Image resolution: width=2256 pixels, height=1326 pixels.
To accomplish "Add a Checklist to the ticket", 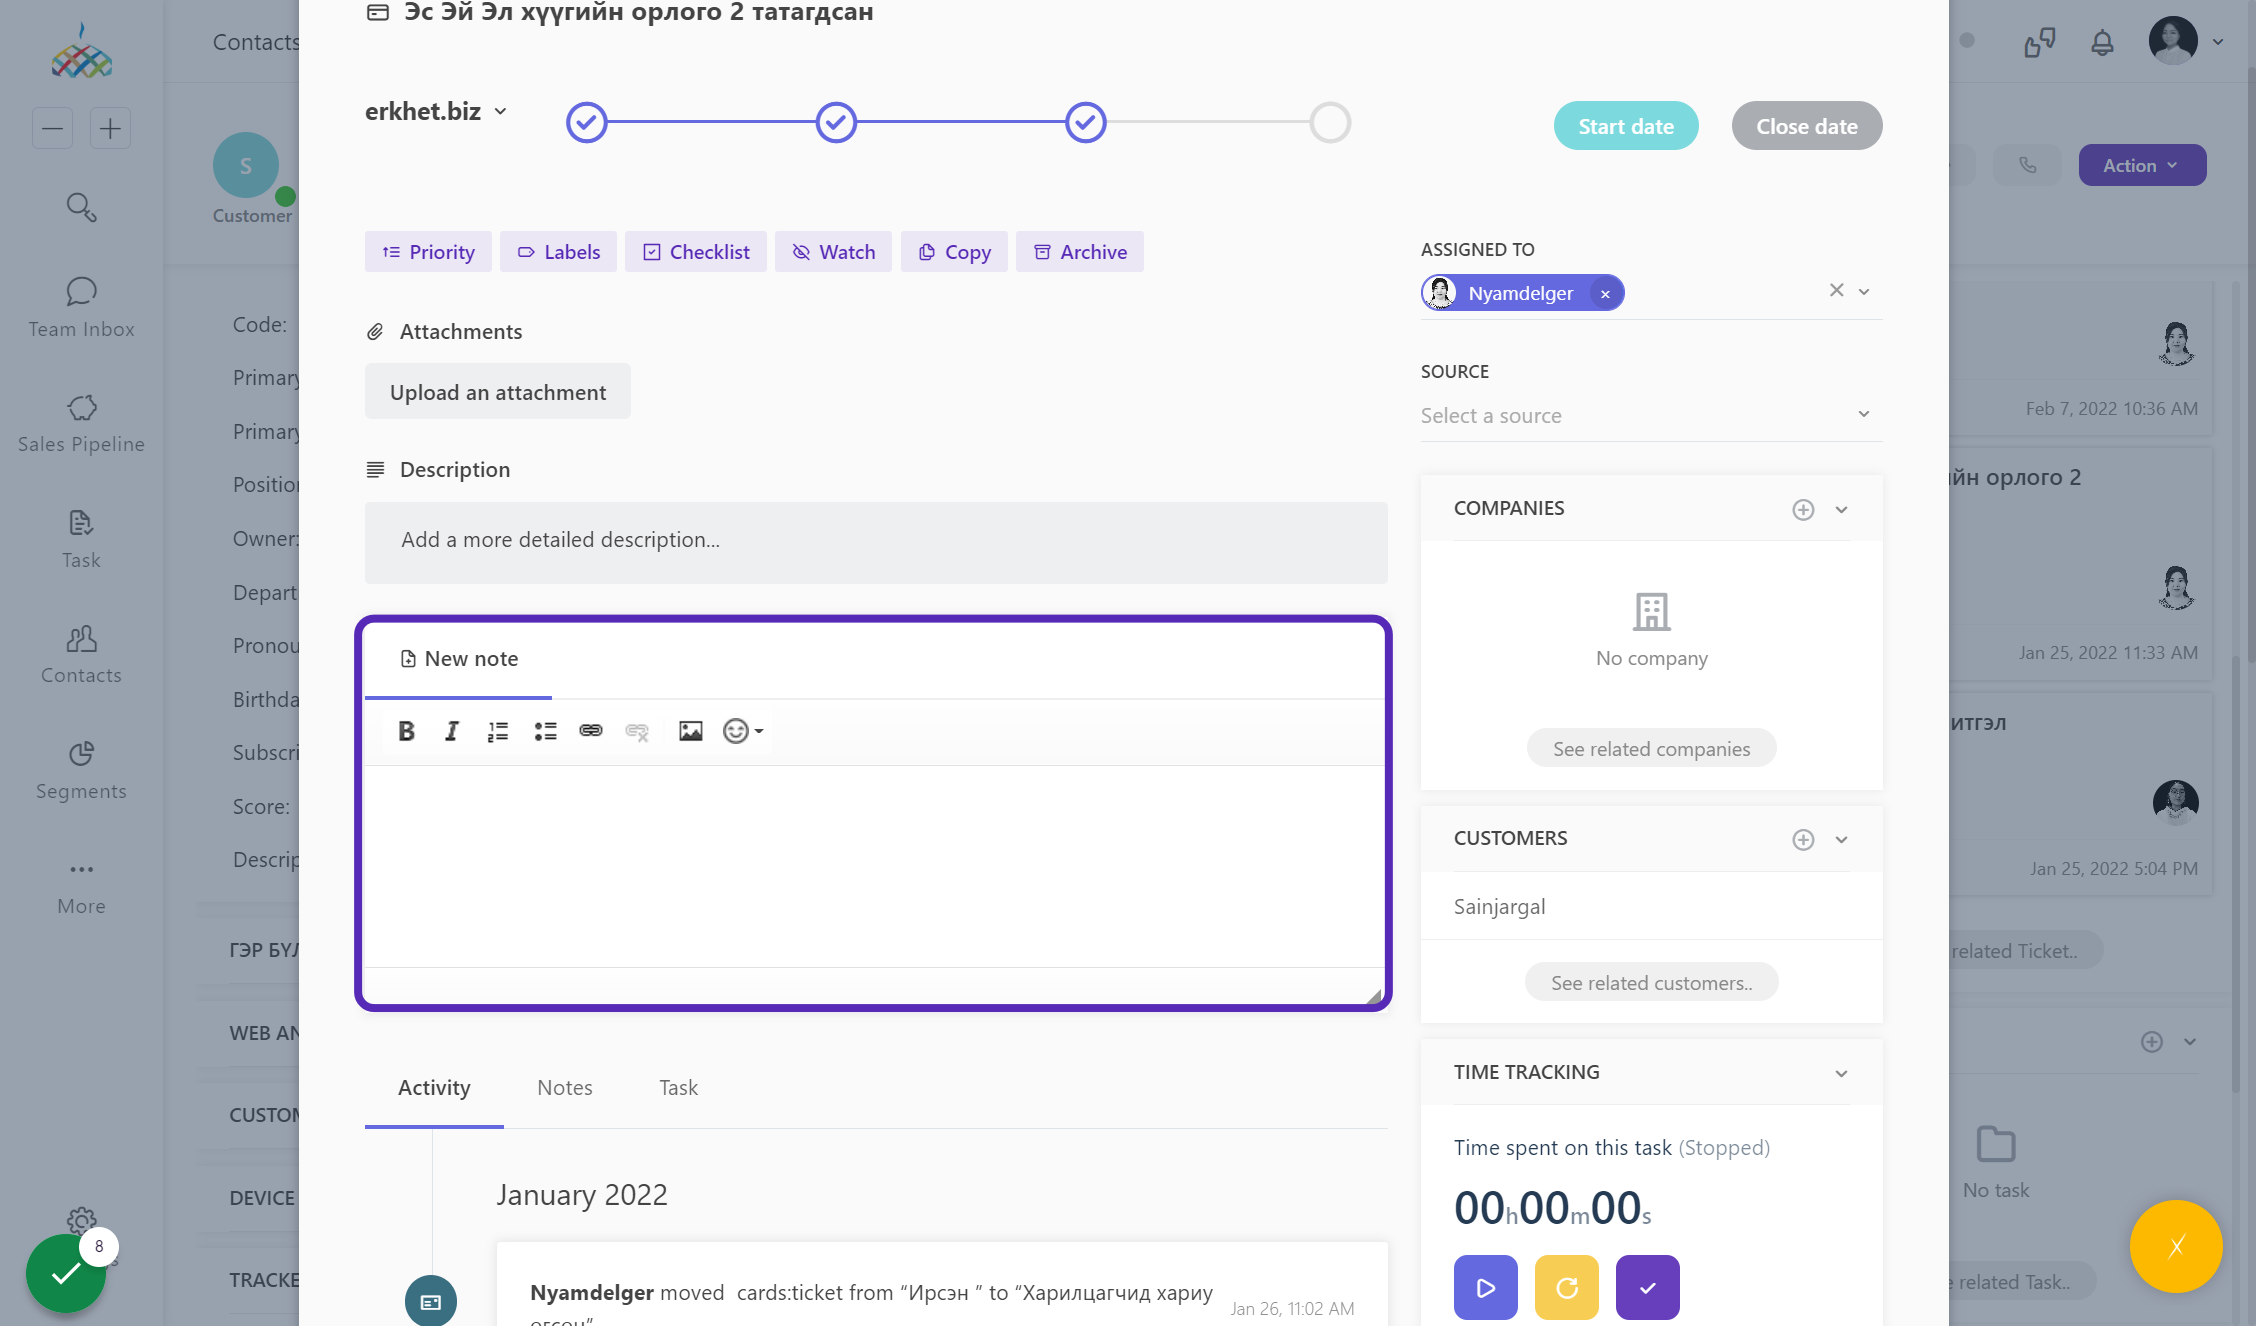I will (x=696, y=252).
